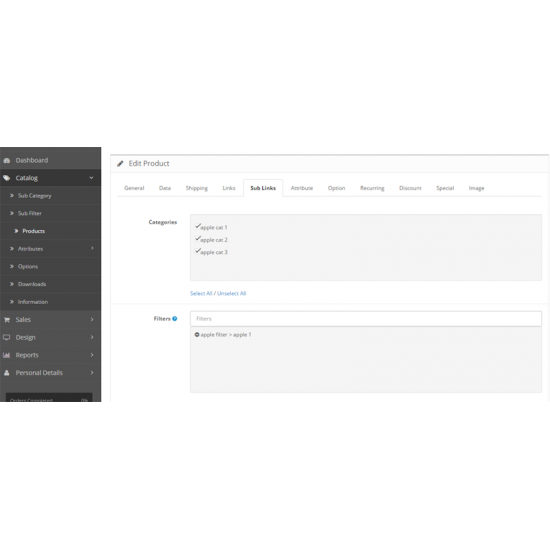Uncheck the apple cat 3 category
This screenshot has height=550, width=550.
click(x=198, y=251)
